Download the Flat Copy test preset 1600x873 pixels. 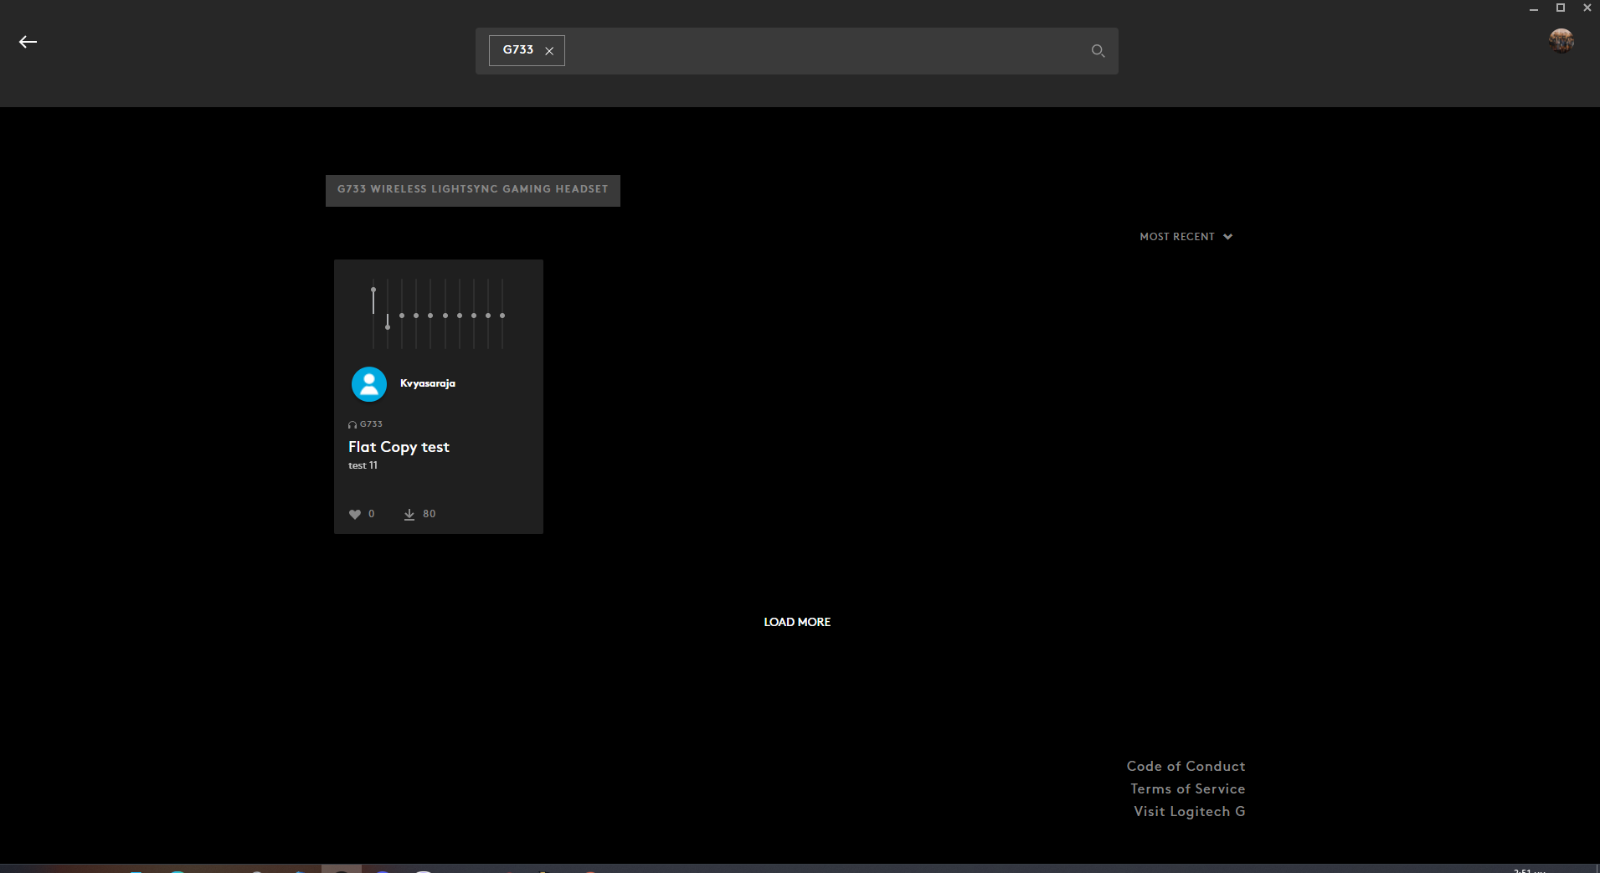(409, 514)
